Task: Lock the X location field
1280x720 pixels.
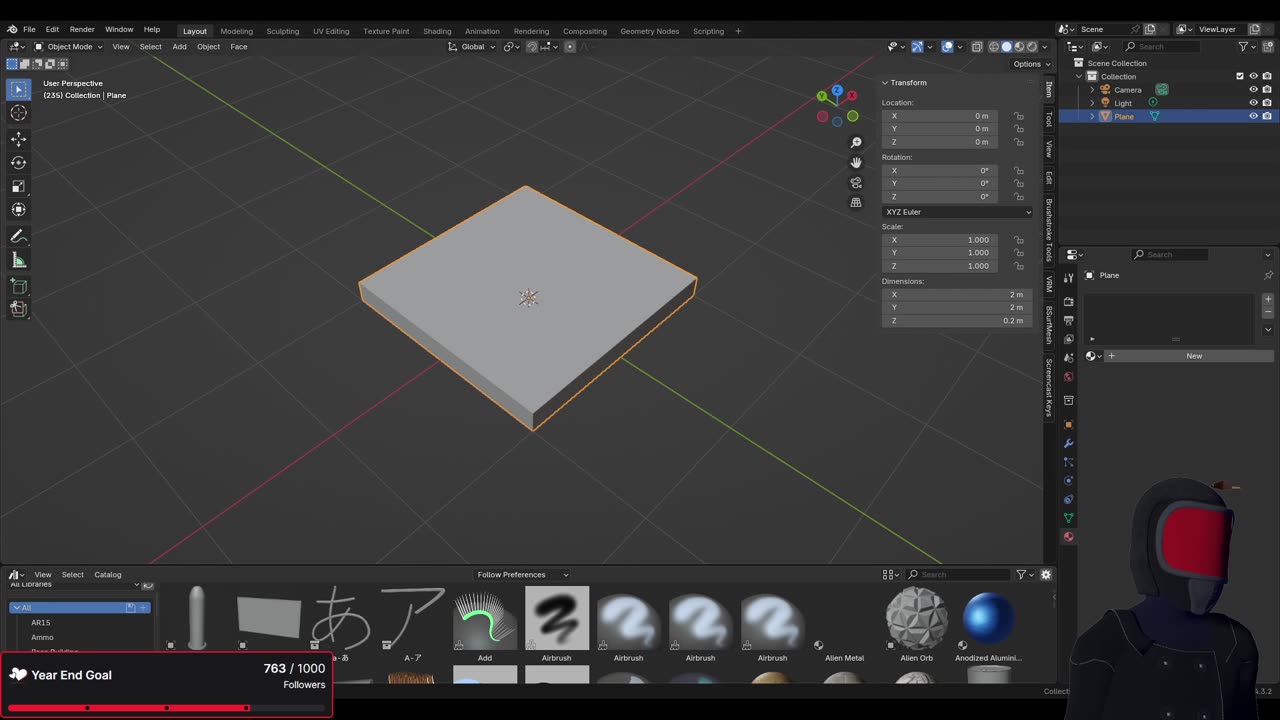Action: (1019, 116)
